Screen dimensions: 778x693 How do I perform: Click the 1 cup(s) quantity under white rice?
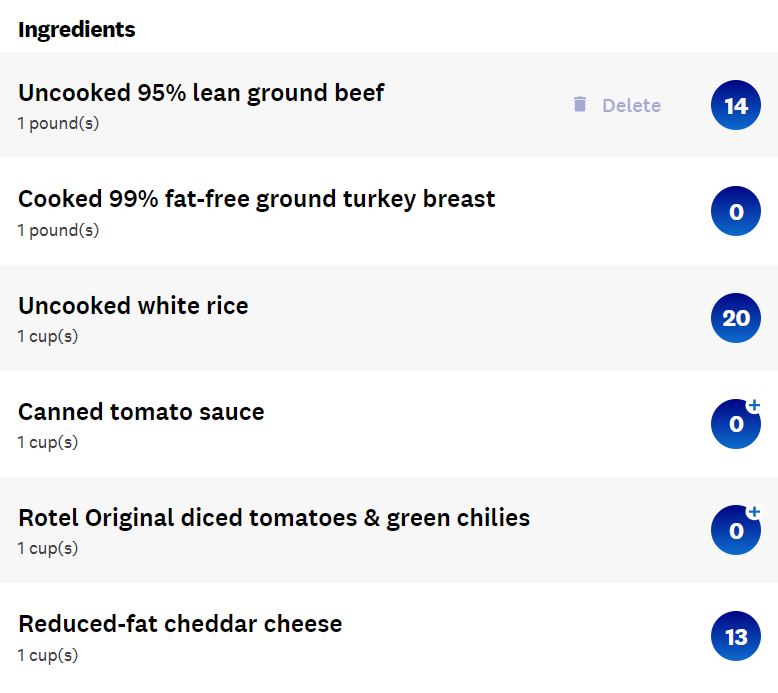pos(48,336)
